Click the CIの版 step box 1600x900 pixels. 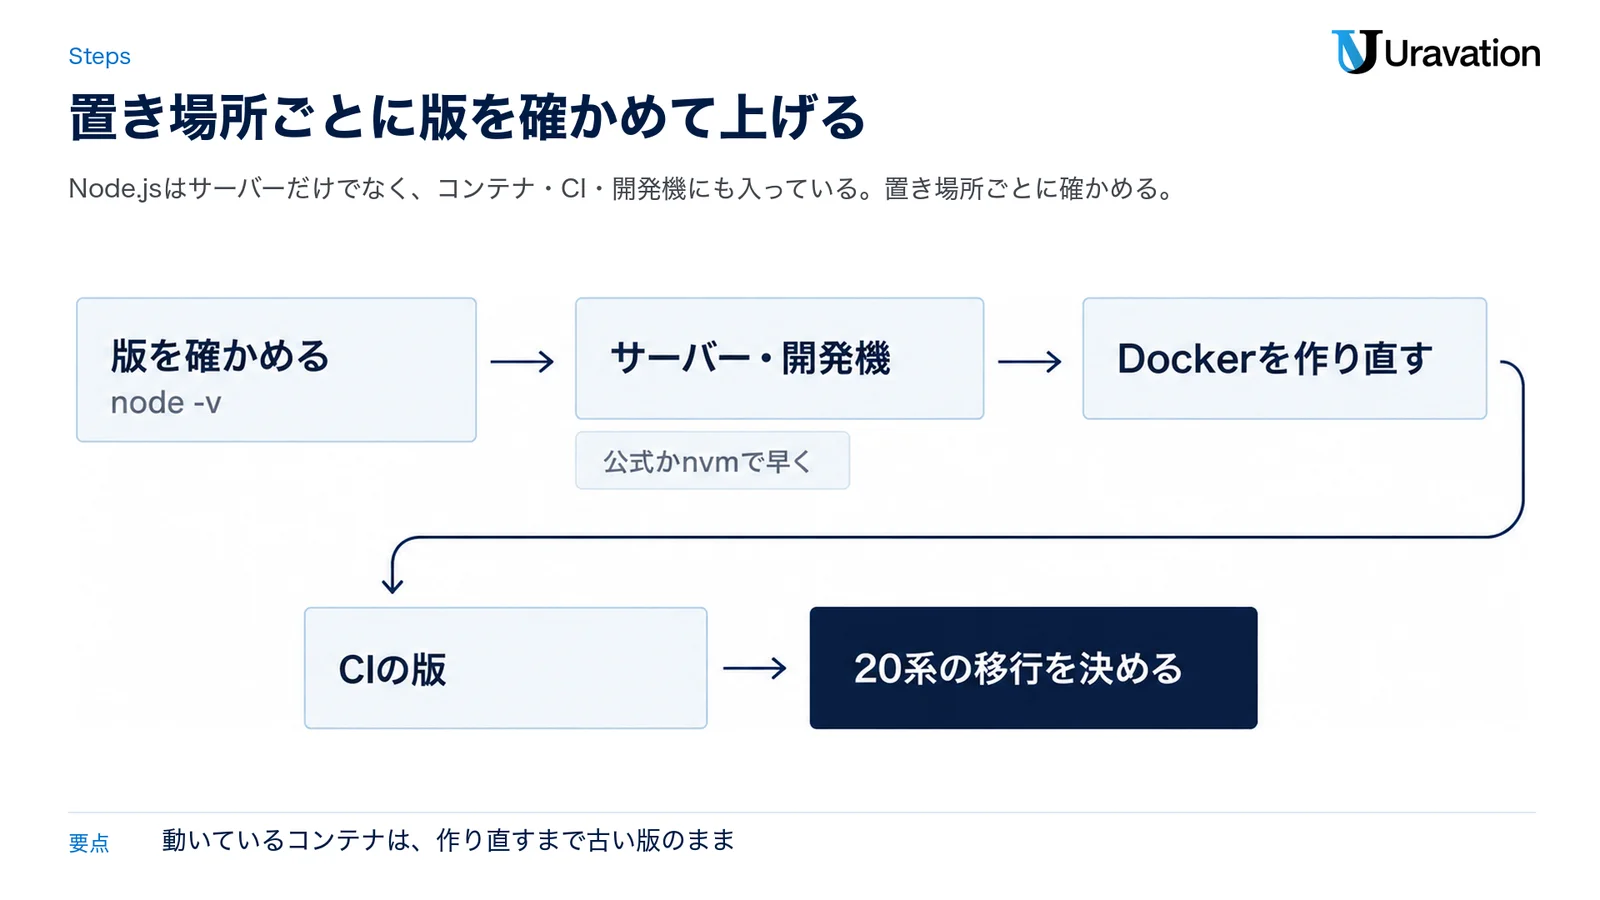coord(505,668)
